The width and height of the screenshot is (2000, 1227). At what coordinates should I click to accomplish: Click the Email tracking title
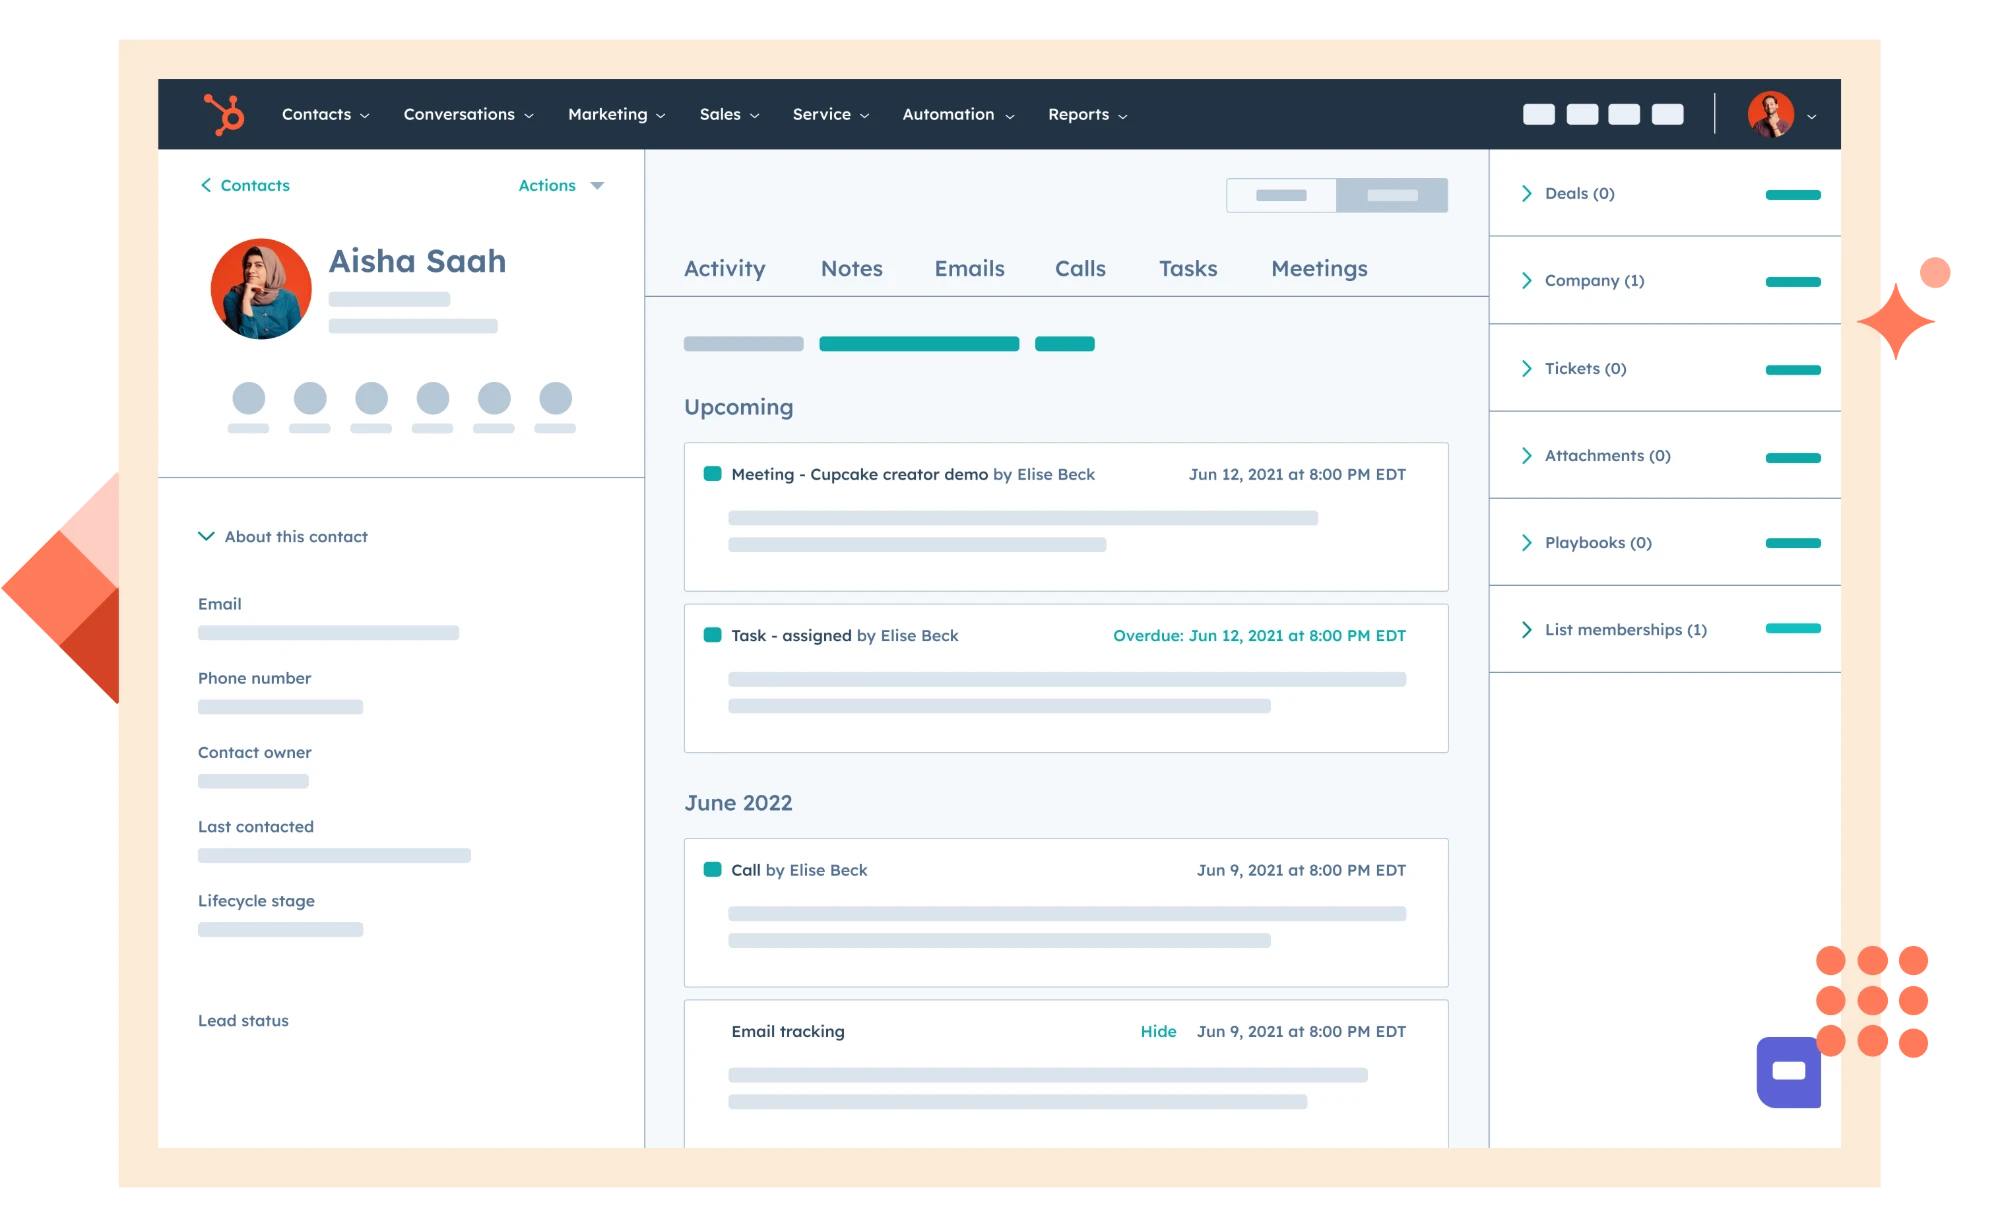(x=787, y=1031)
